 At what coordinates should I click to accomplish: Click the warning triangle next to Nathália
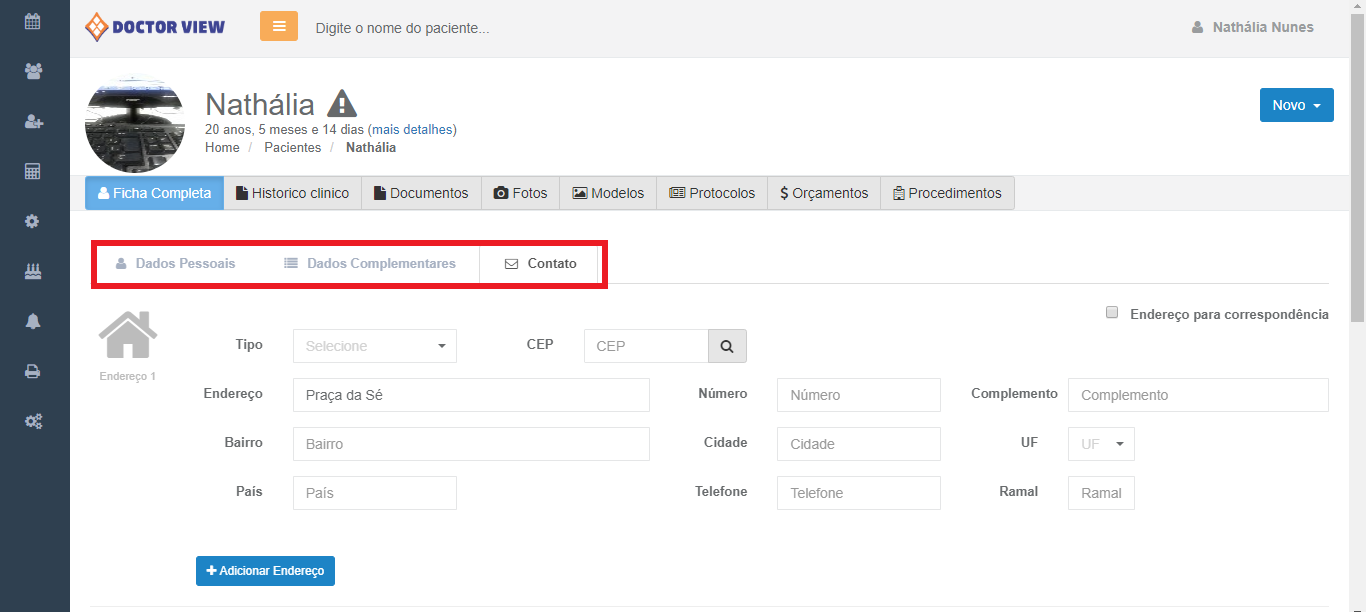(342, 104)
